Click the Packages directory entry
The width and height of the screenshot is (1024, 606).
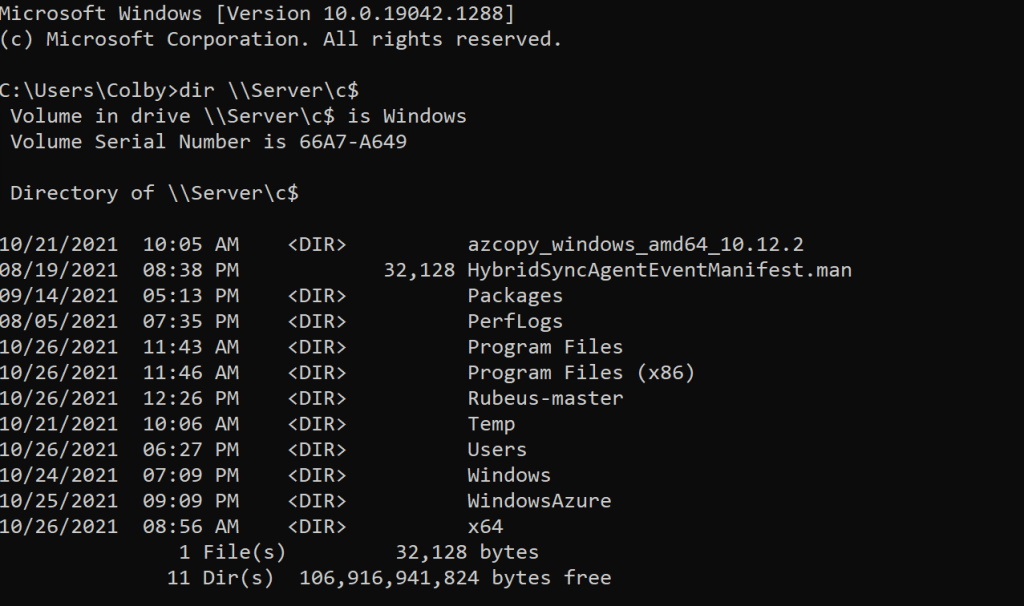pos(514,296)
